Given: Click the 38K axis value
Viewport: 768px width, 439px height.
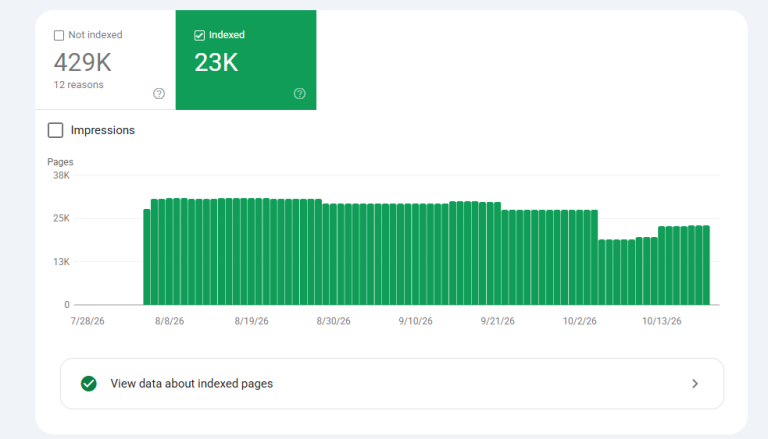Looking at the screenshot, I should (x=62, y=175).
